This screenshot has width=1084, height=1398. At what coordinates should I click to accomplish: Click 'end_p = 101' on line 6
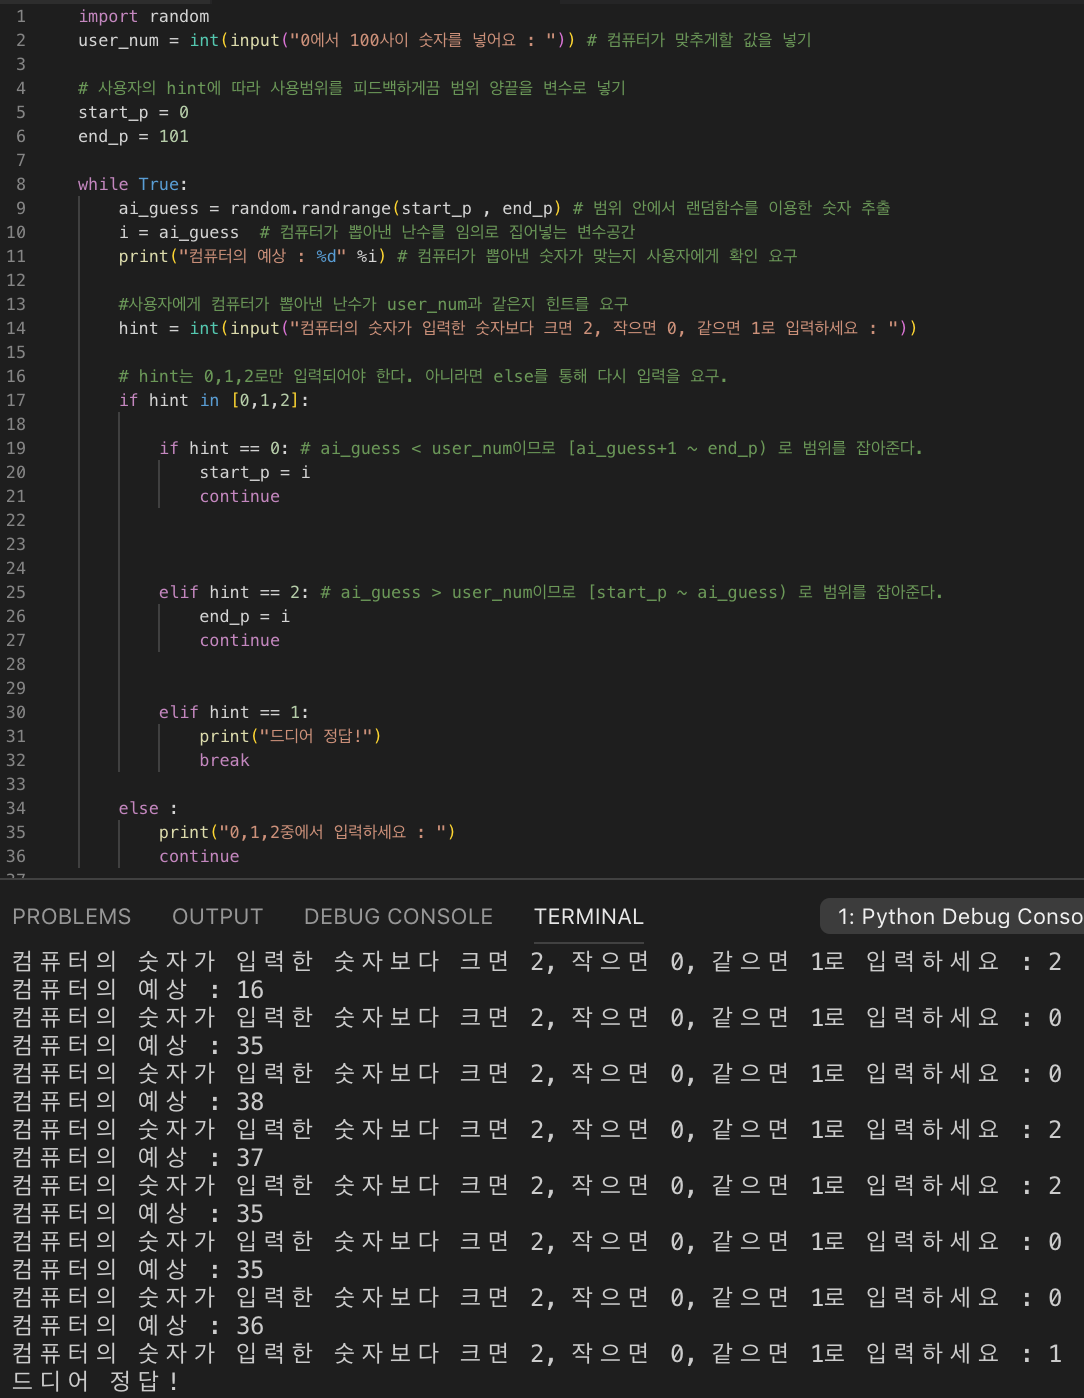pyautogui.click(x=133, y=136)
